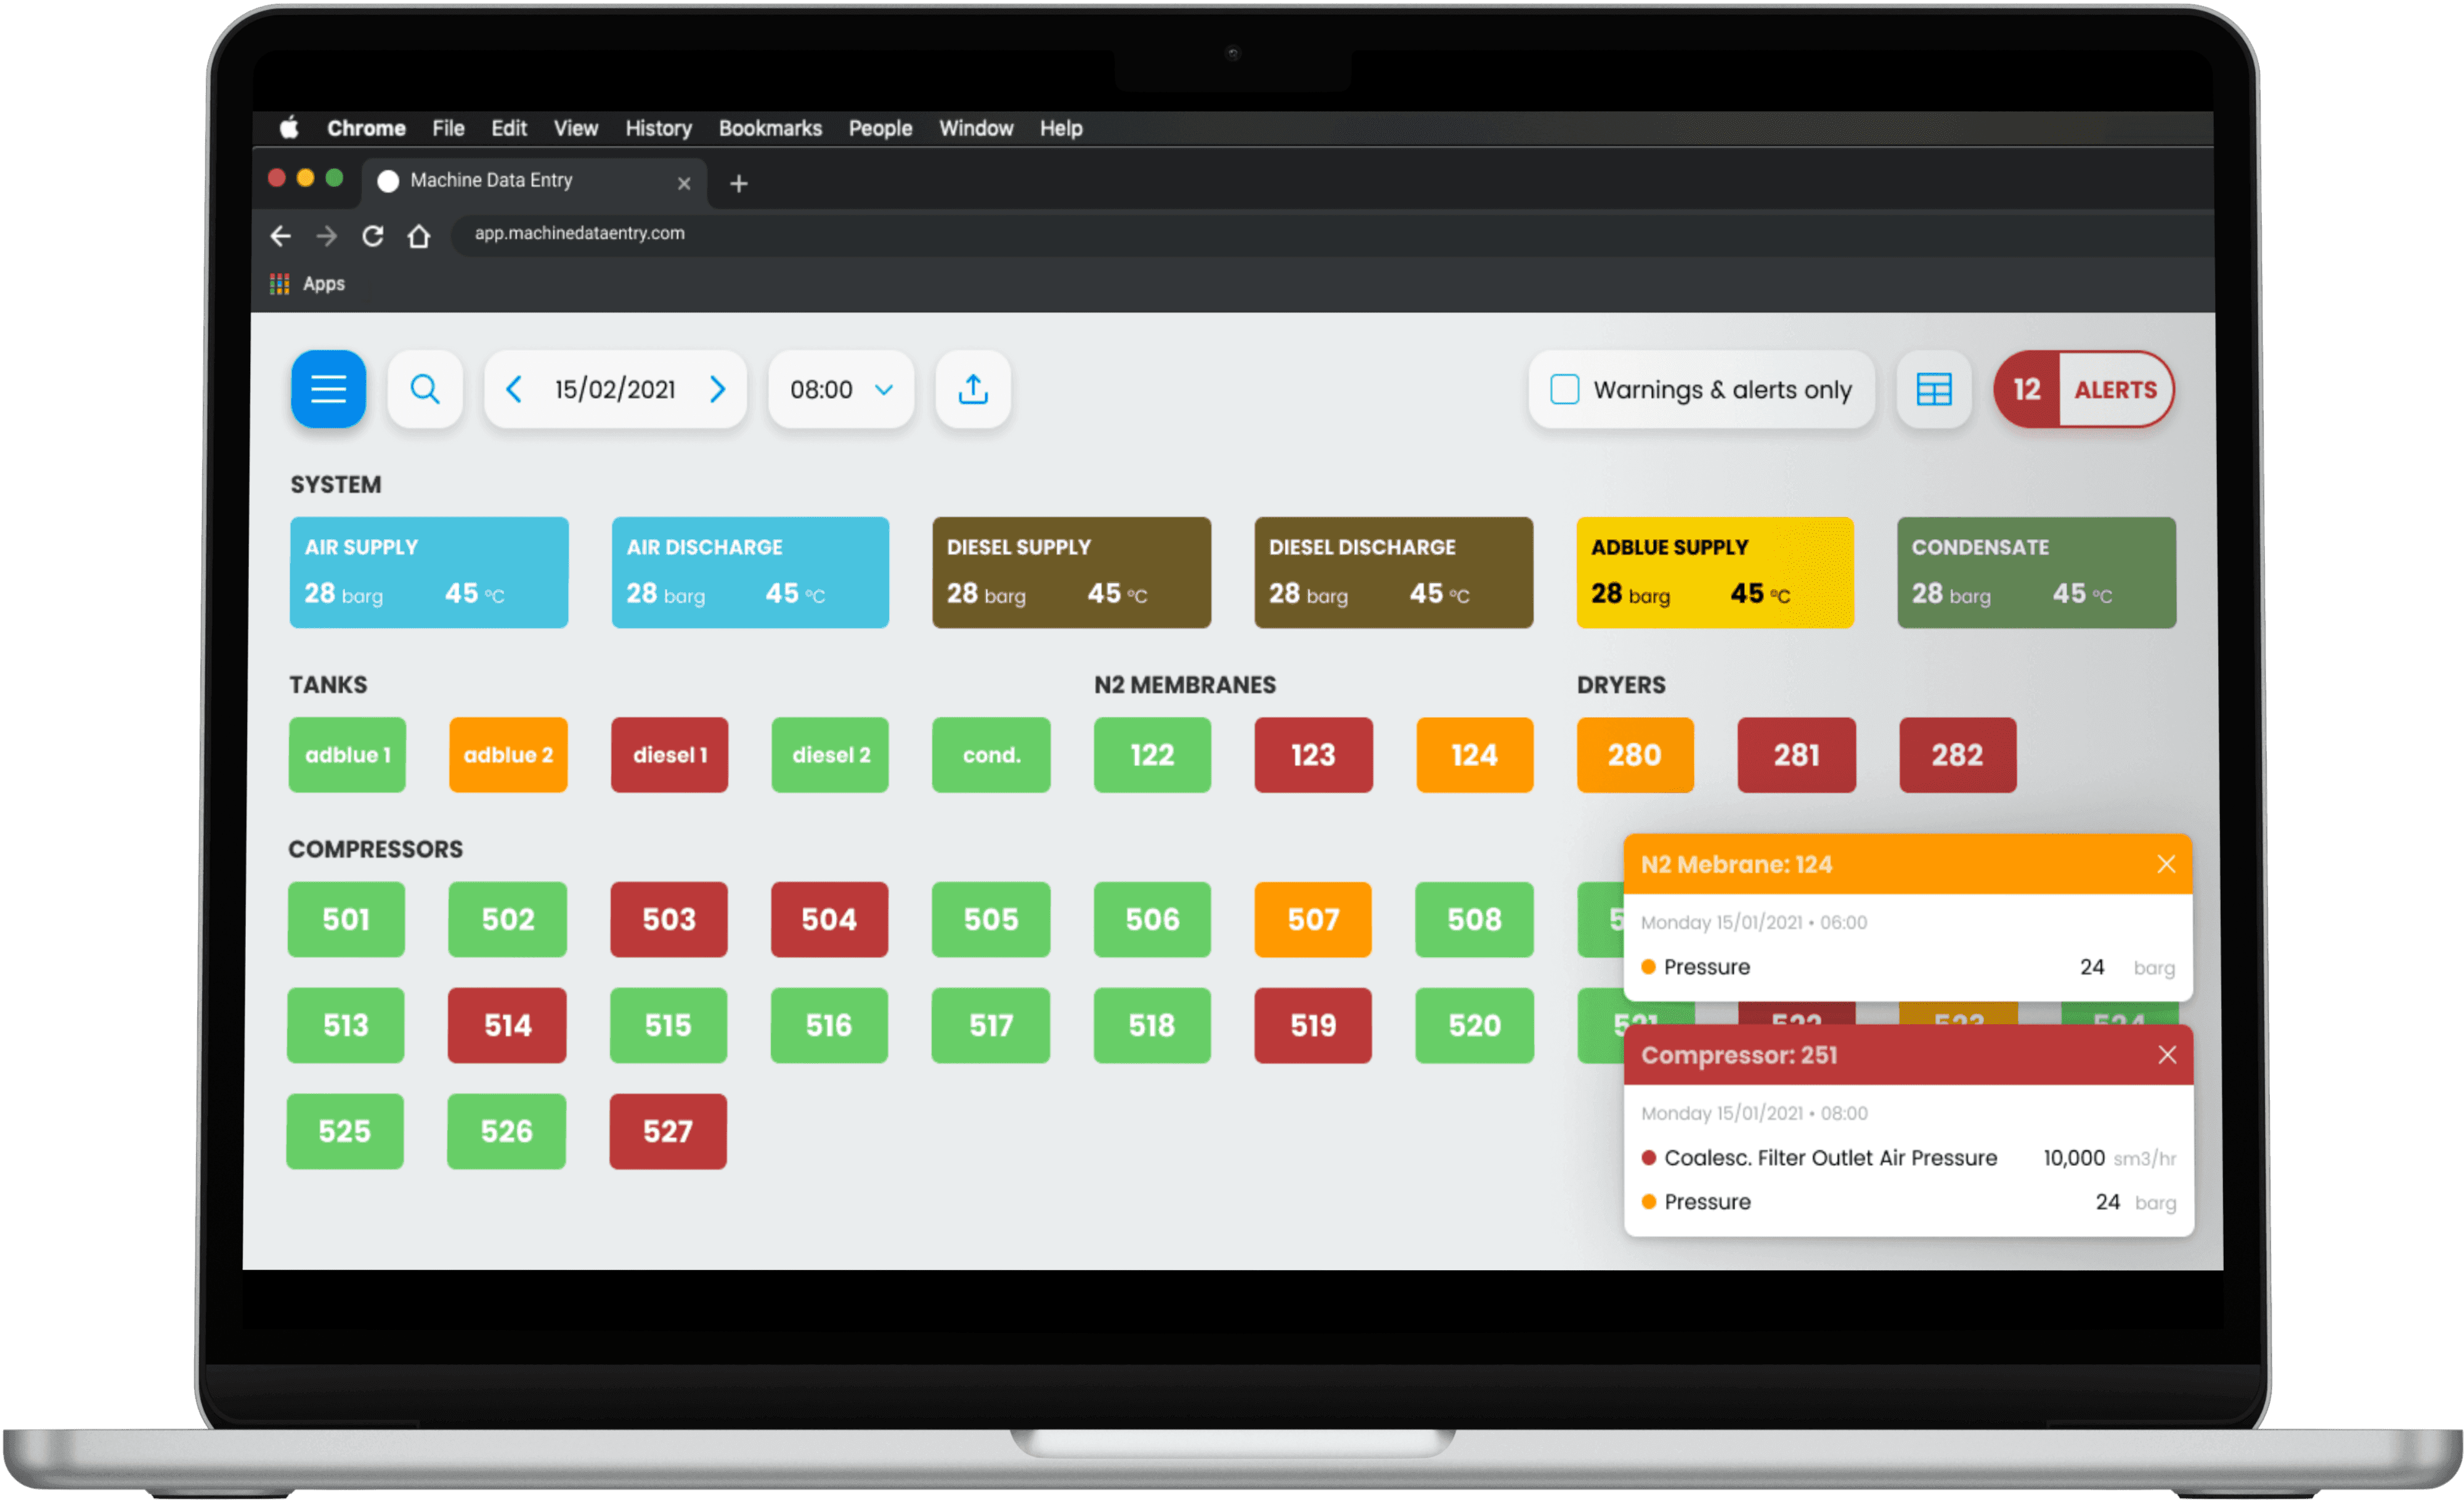Open the History menu
The image size is (2464, 1500).
[658, 128]
